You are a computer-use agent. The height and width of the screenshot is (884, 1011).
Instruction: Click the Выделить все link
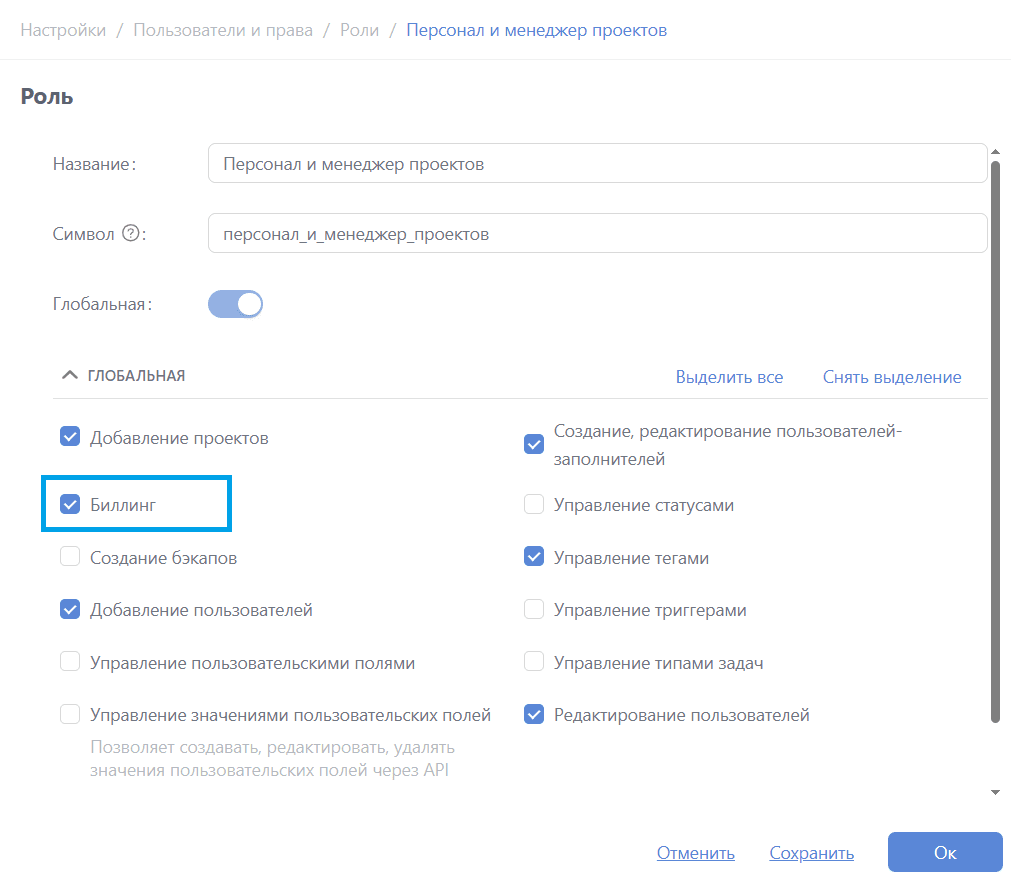click(729, 377)
